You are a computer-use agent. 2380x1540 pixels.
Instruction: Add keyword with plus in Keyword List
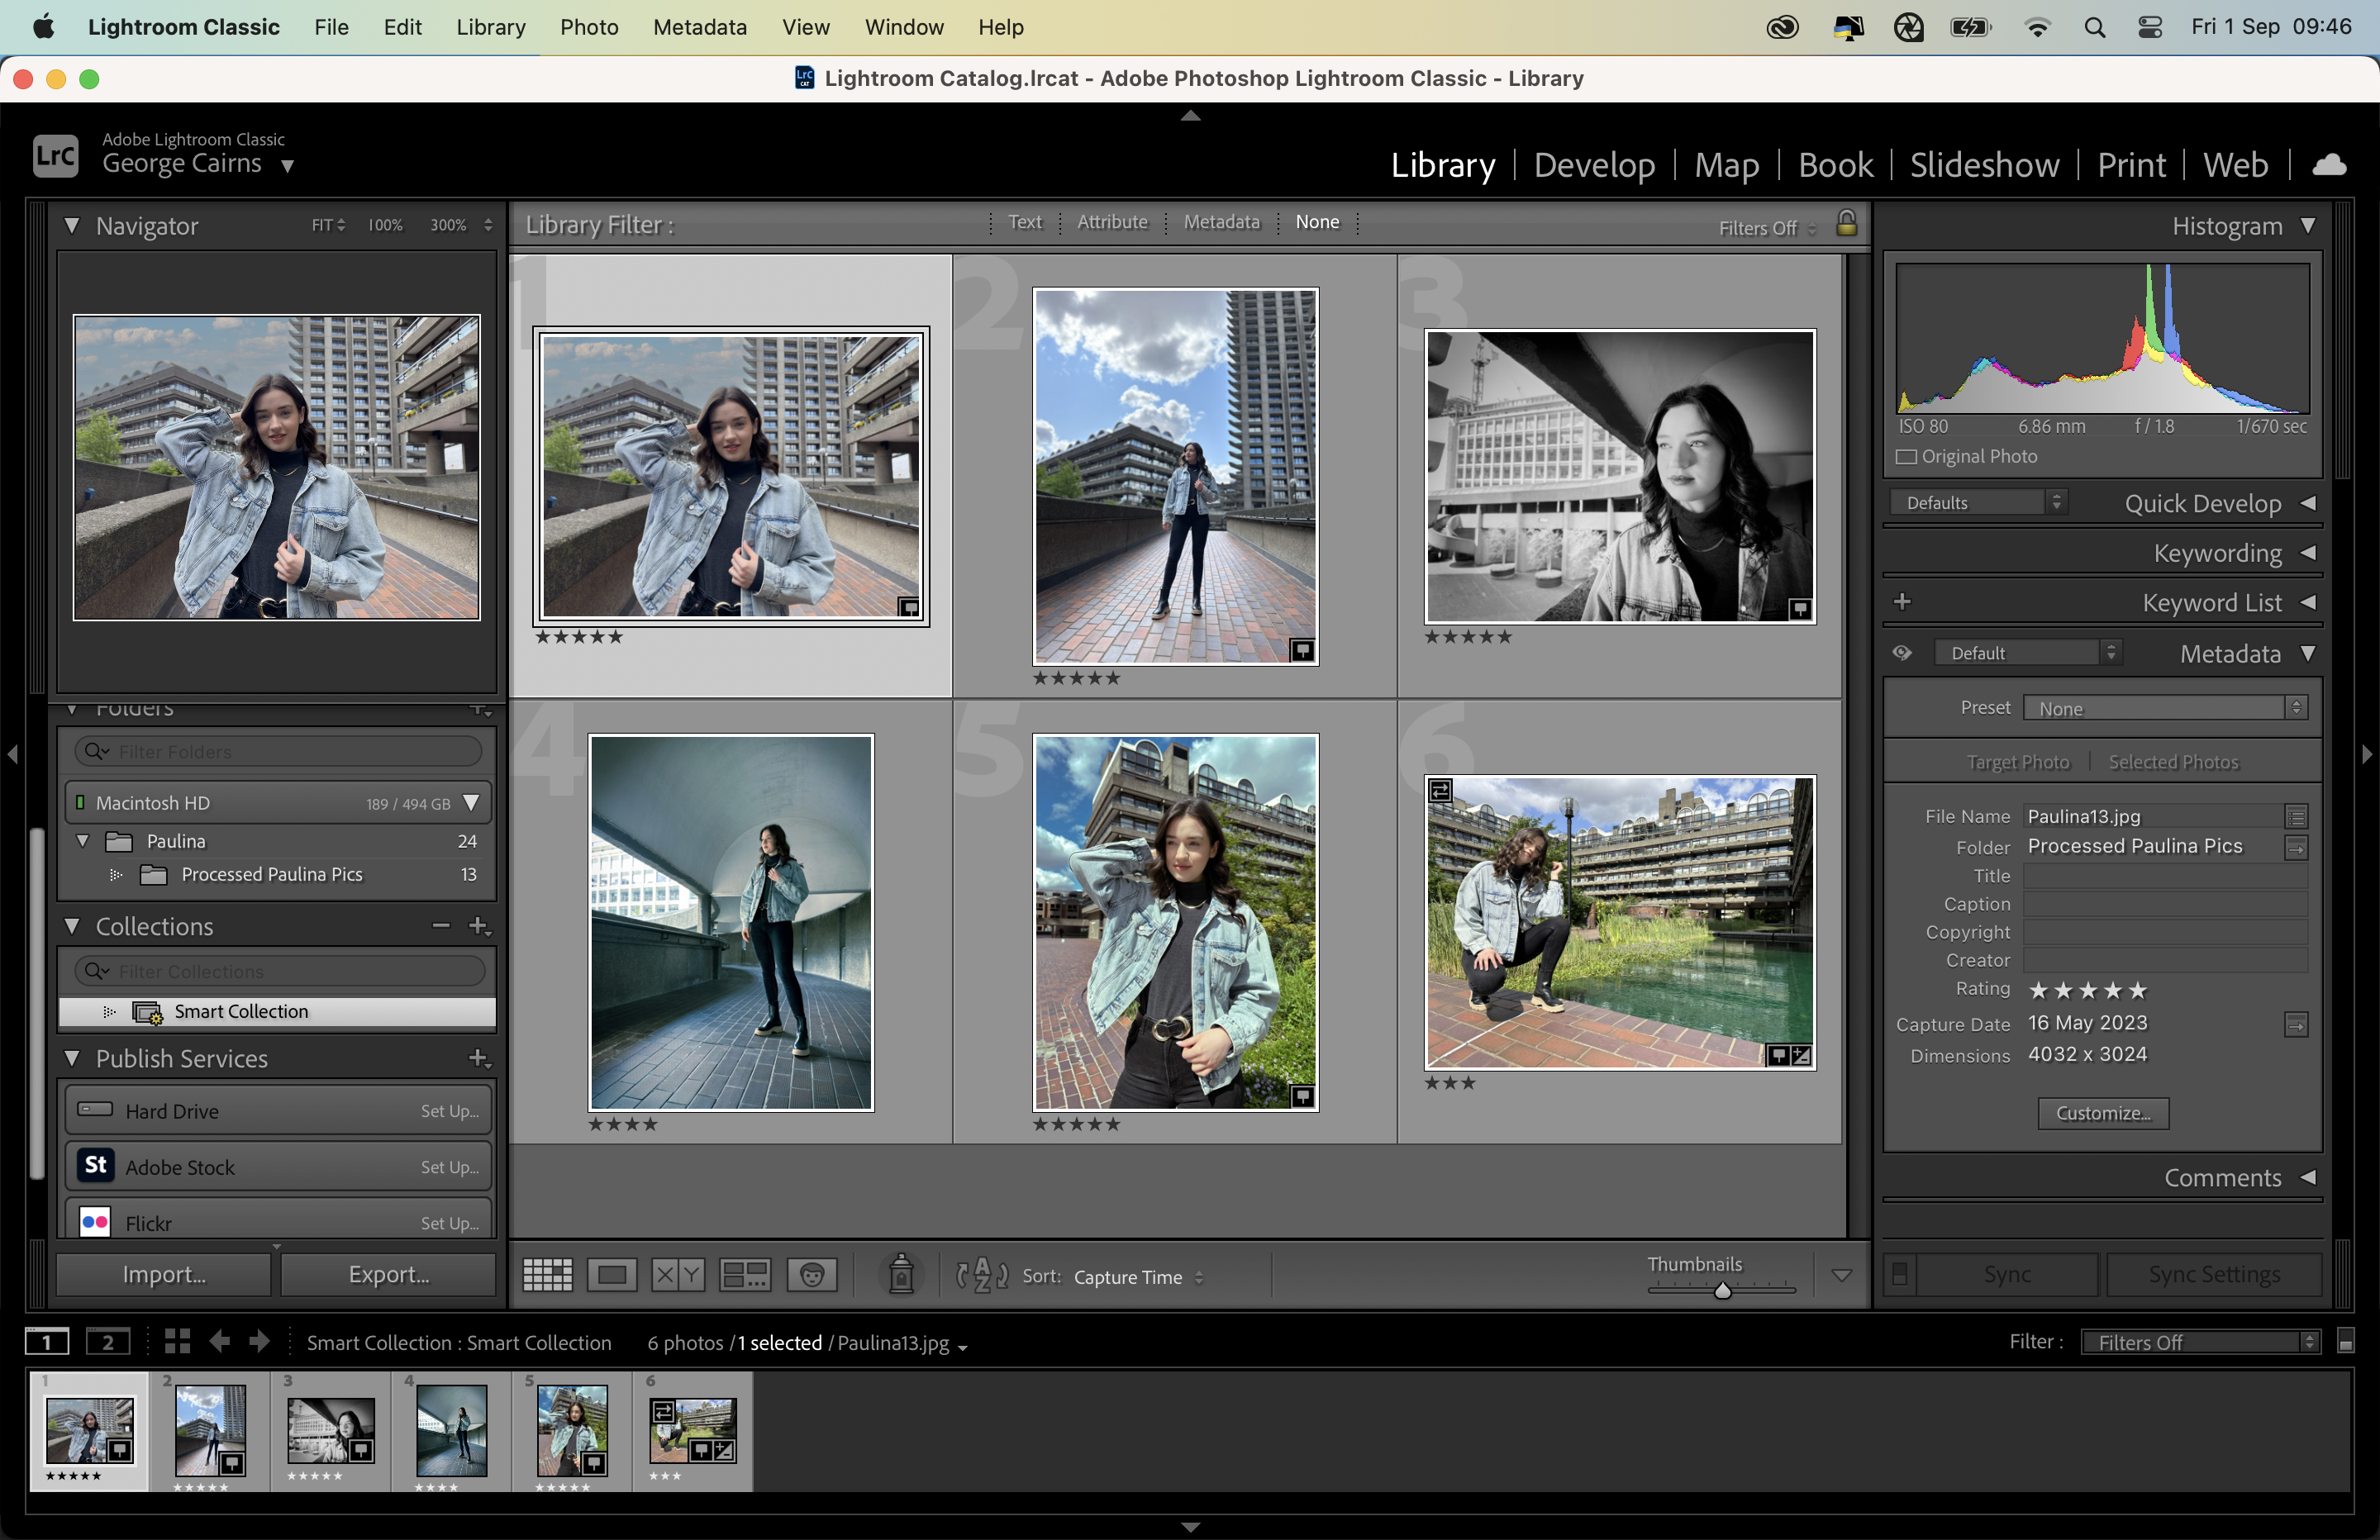pyautogui.click(x=1902, y=602)
